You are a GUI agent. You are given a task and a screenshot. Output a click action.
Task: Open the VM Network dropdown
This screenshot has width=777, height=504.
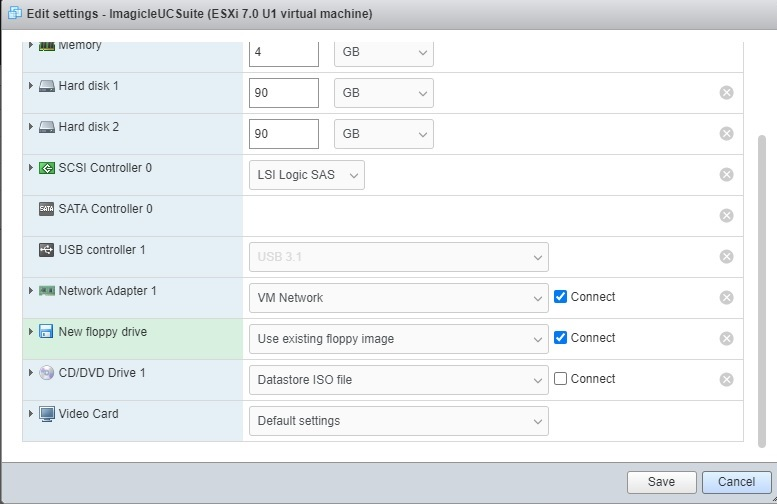(x=398, y=297)
